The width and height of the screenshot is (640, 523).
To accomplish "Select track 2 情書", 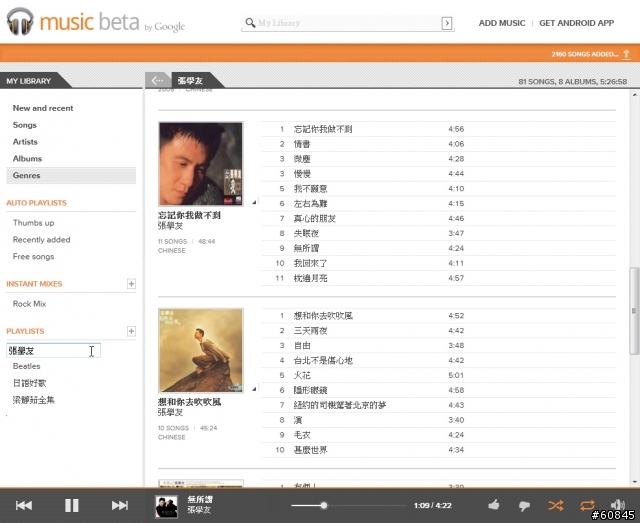I will [438, 144].
